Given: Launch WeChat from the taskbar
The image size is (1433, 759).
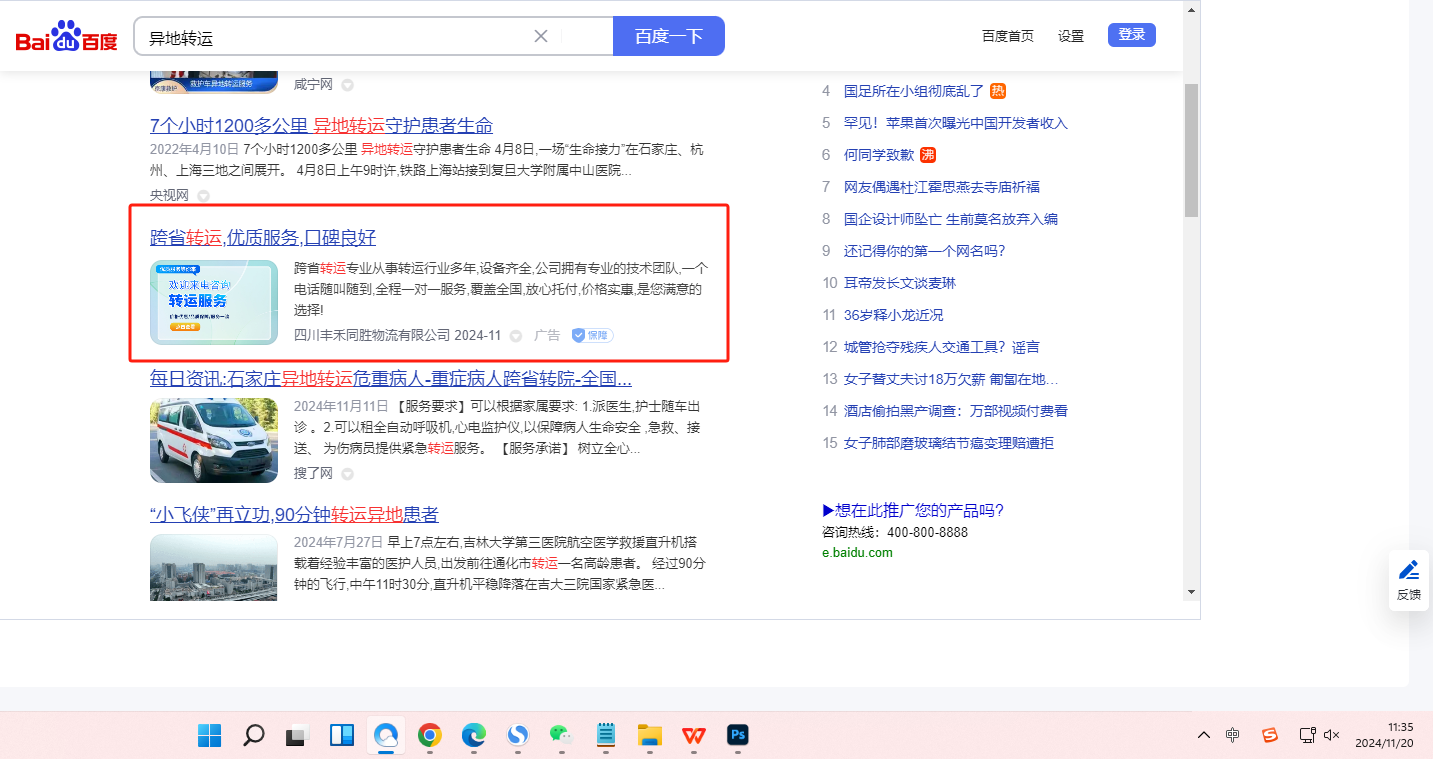Looking at the screenshot, I should tap(561, 736).
